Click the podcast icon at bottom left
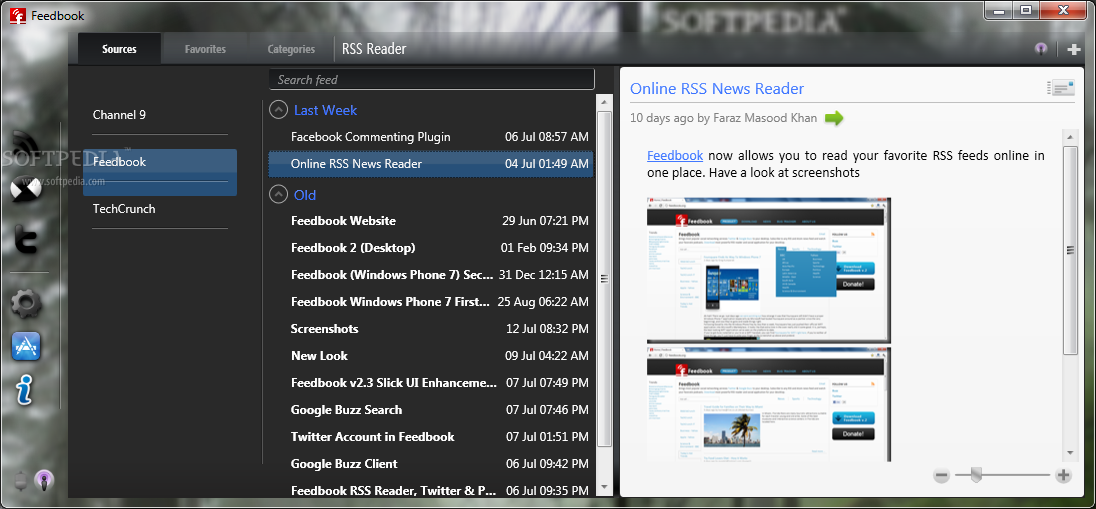 pyautogui.click(x=44, y=480)
